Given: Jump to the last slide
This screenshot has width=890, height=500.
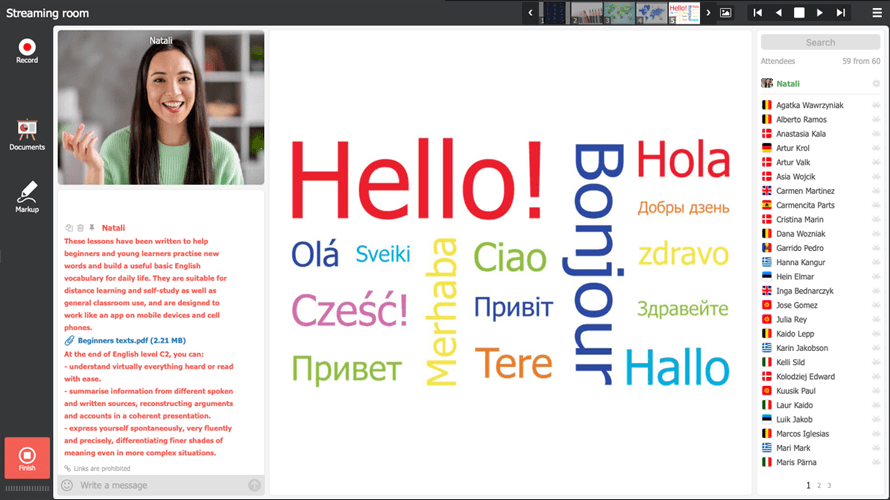Looking at the screenshot, I should [x=841, y=12].
